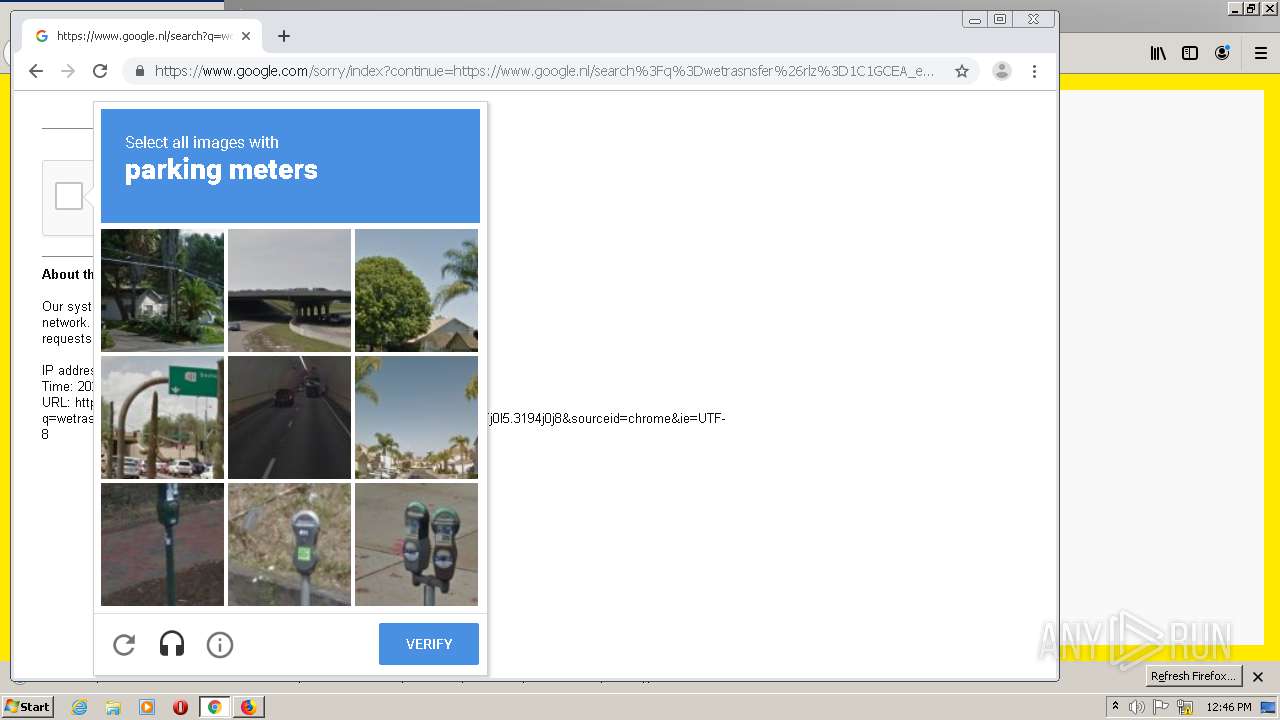The width and height of the screenshot is (1280, 720).
Task: Open the Chrome three-dot menu
Action: click(1034, 71)
